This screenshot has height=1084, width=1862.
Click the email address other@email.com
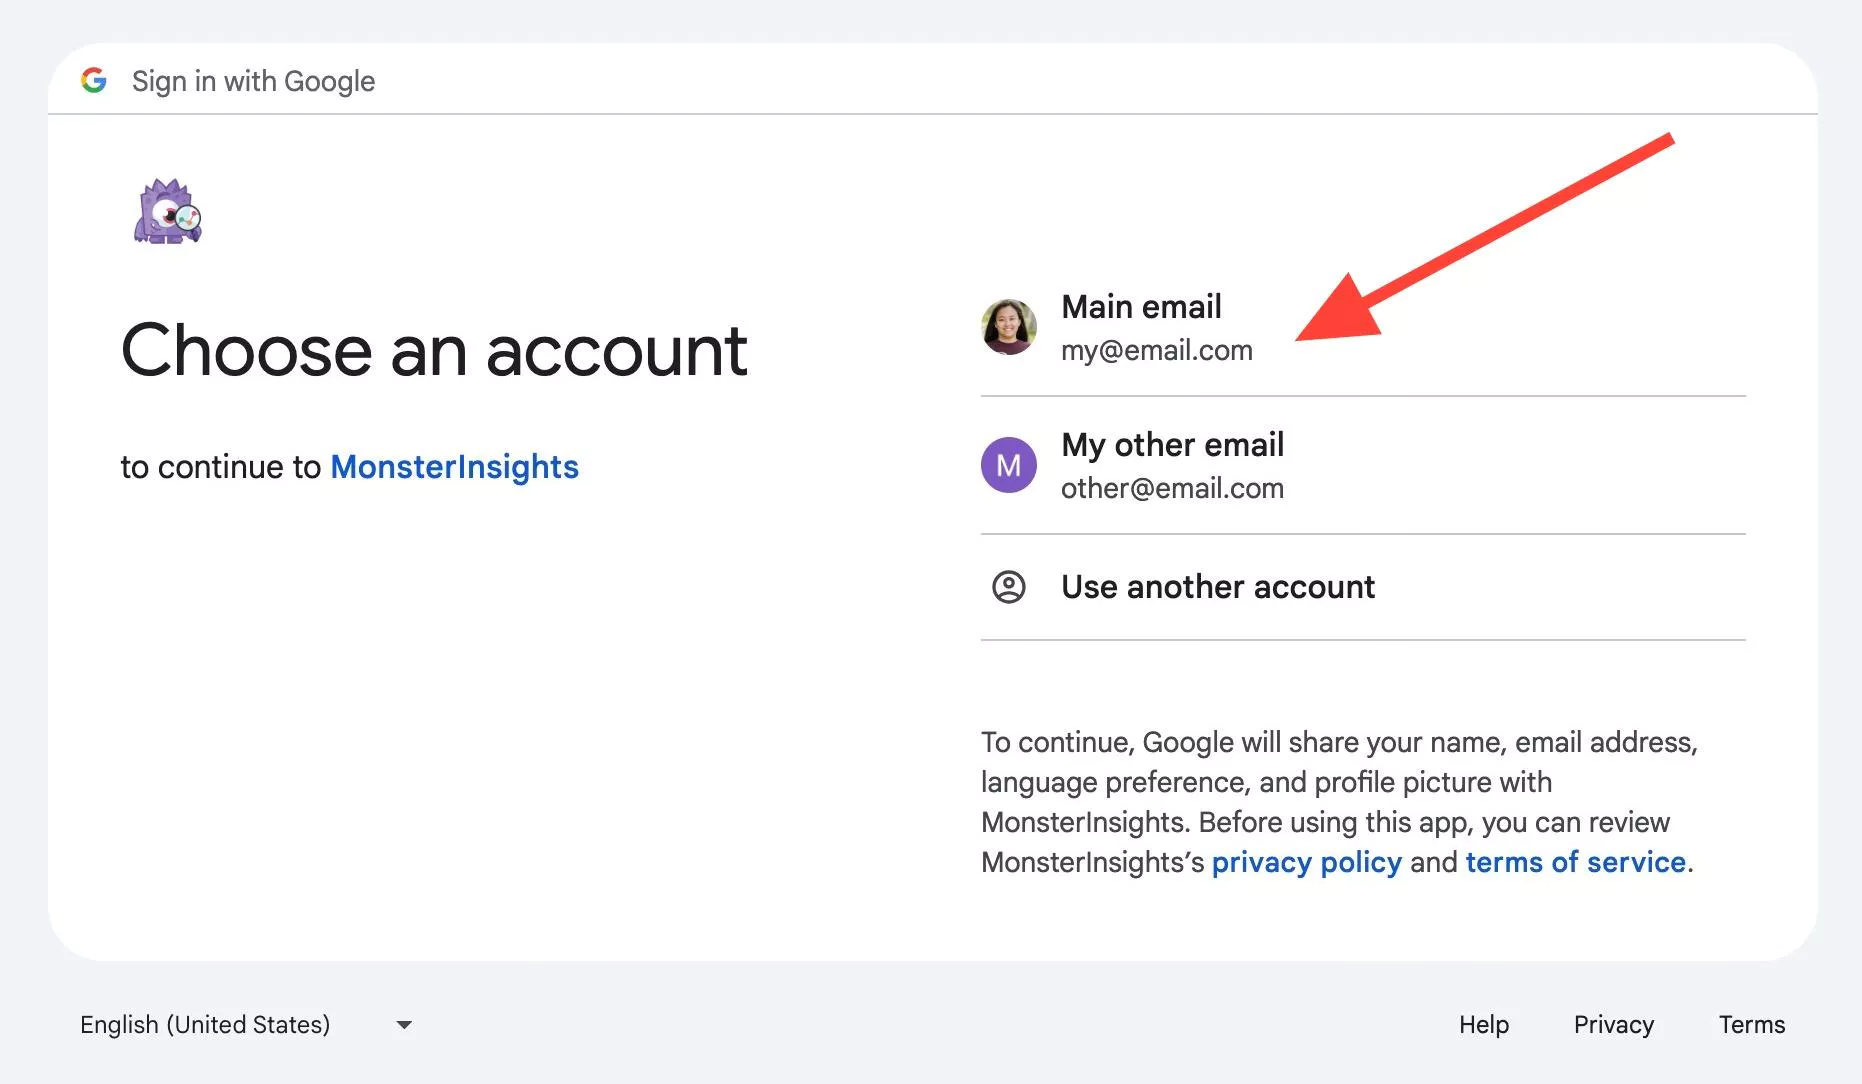pyautogui.click(x=1172, y=488)
